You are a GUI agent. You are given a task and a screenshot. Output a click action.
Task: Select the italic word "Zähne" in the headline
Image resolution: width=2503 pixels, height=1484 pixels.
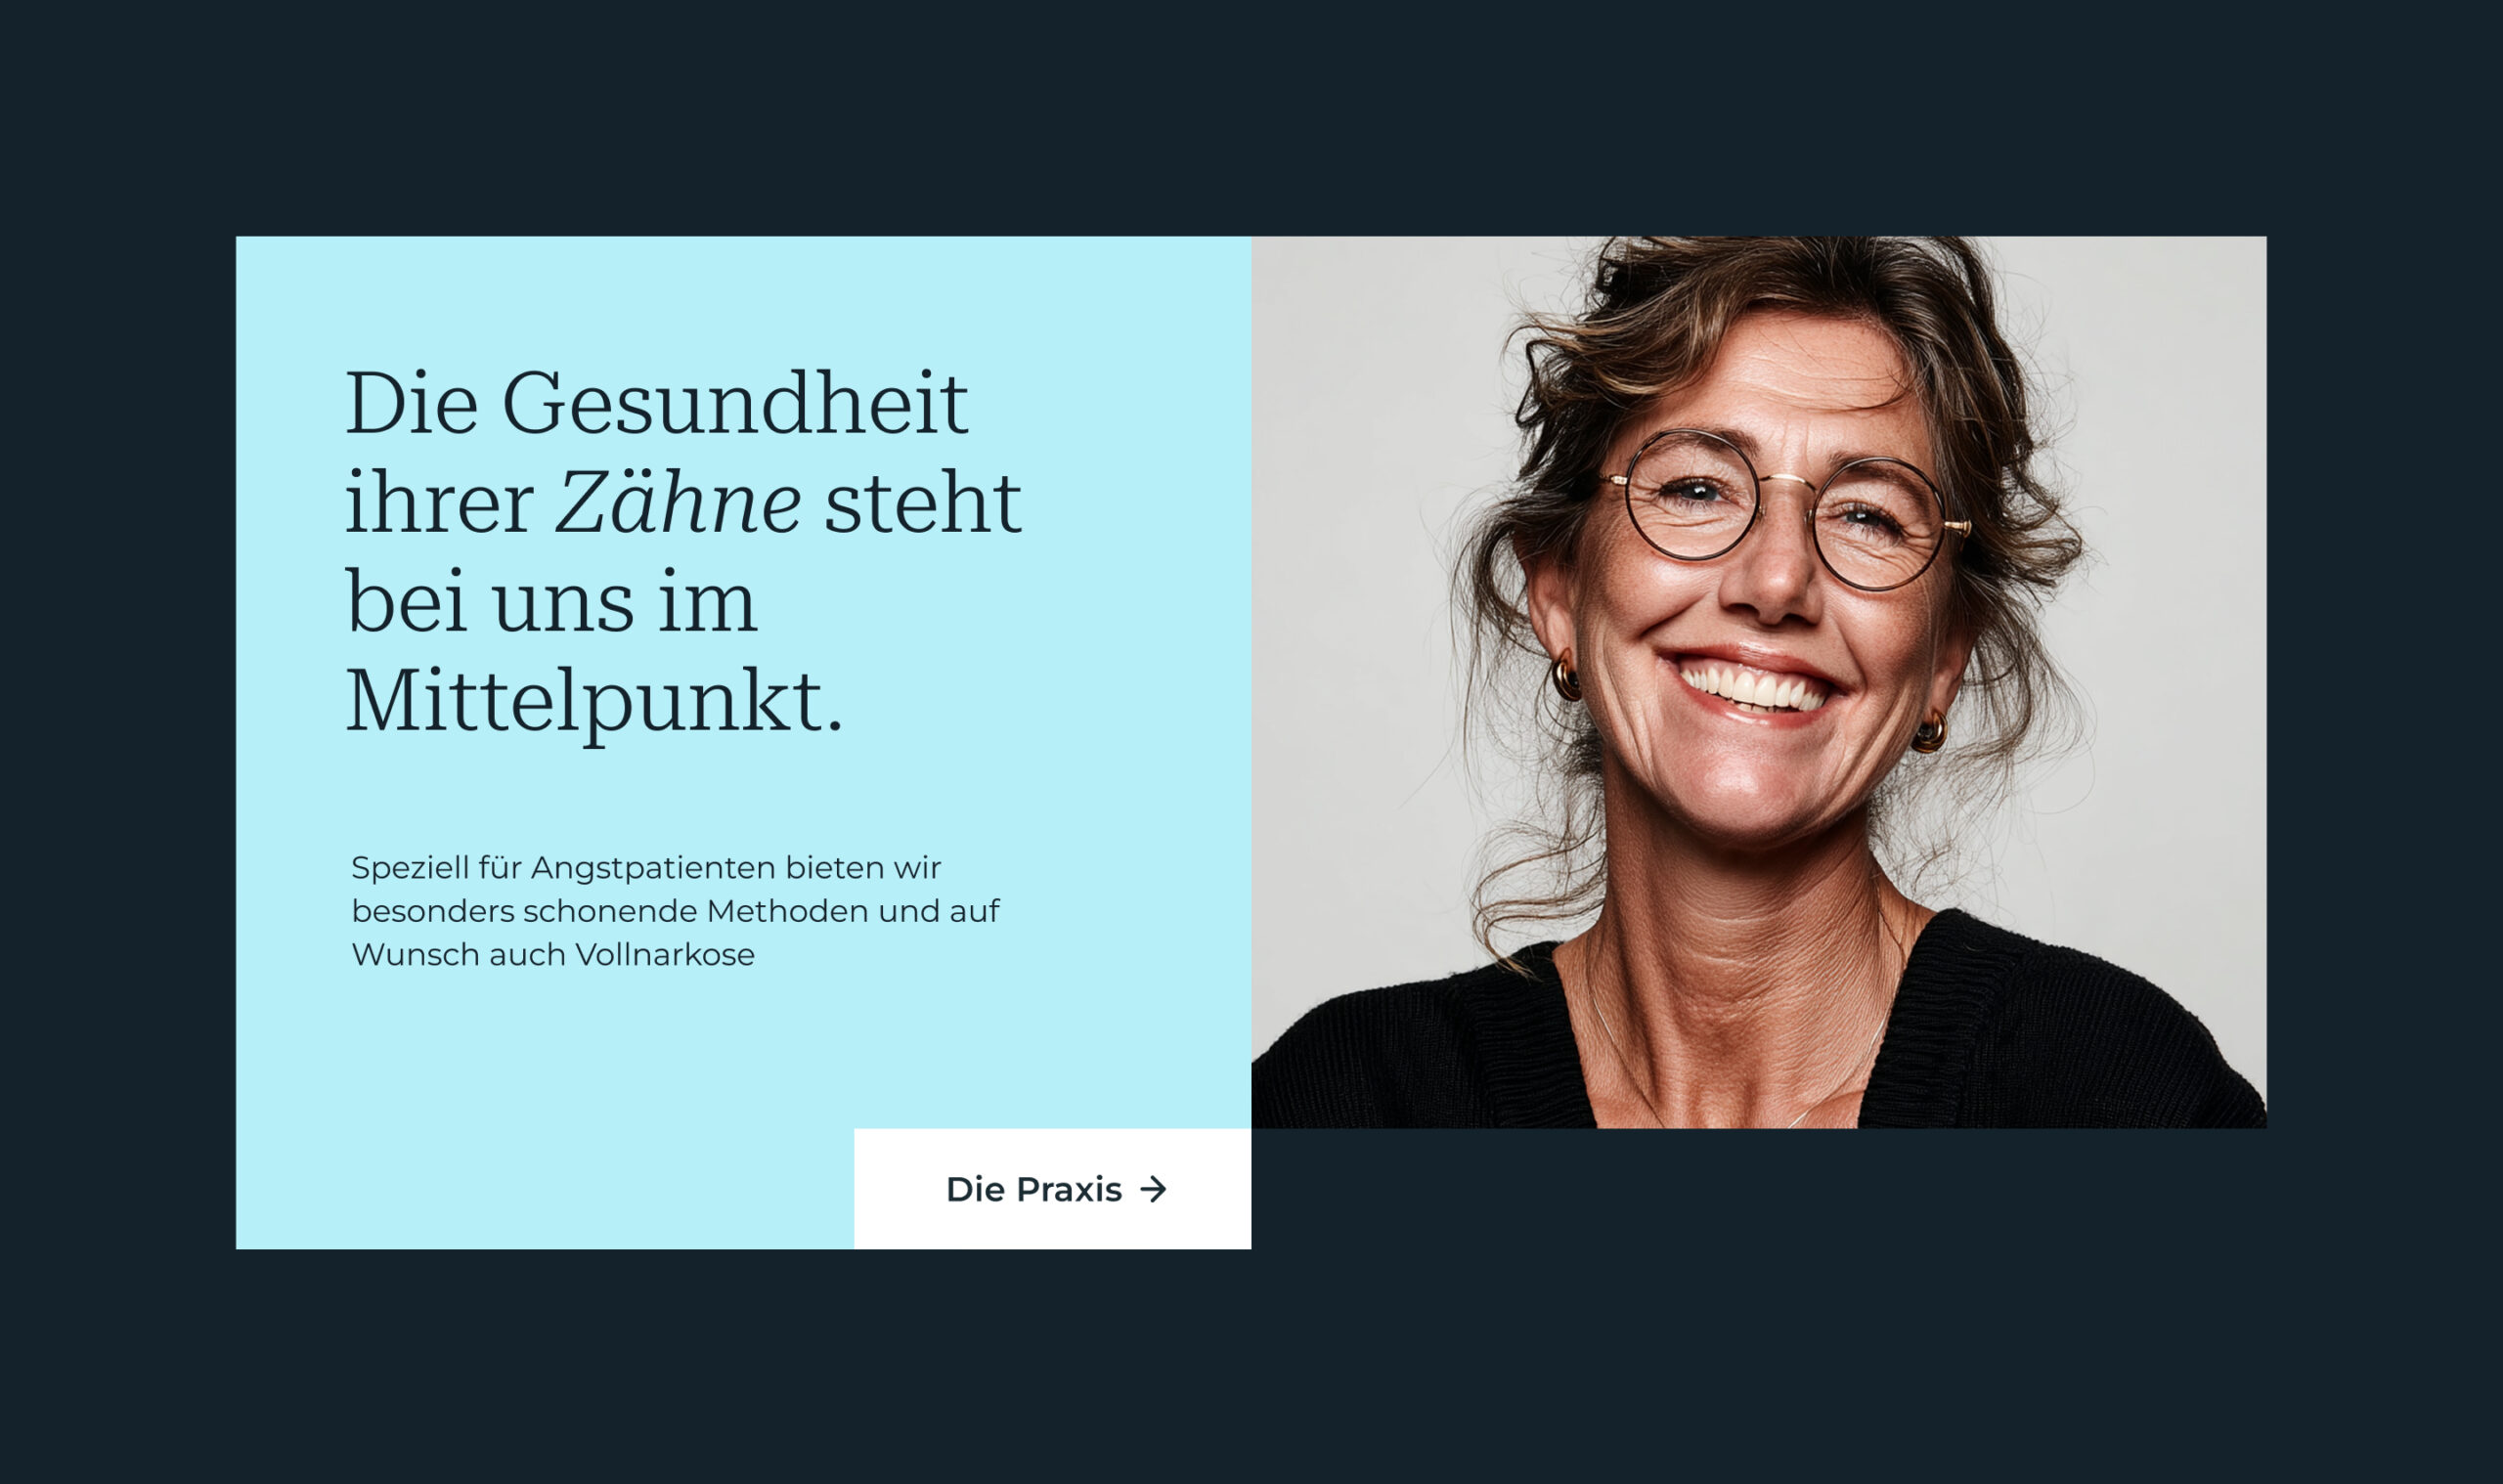pyautogui.click(x=677, y=502)
